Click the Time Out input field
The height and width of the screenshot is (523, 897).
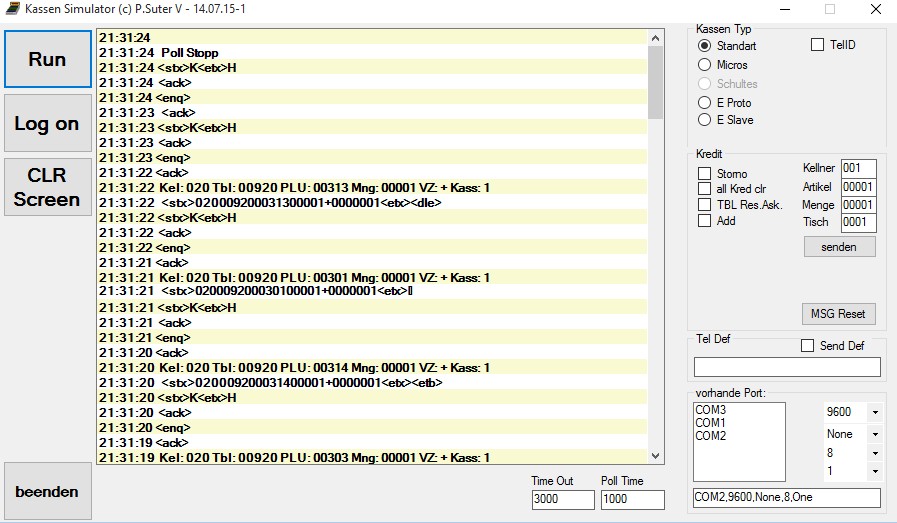[x=562, y=499]
